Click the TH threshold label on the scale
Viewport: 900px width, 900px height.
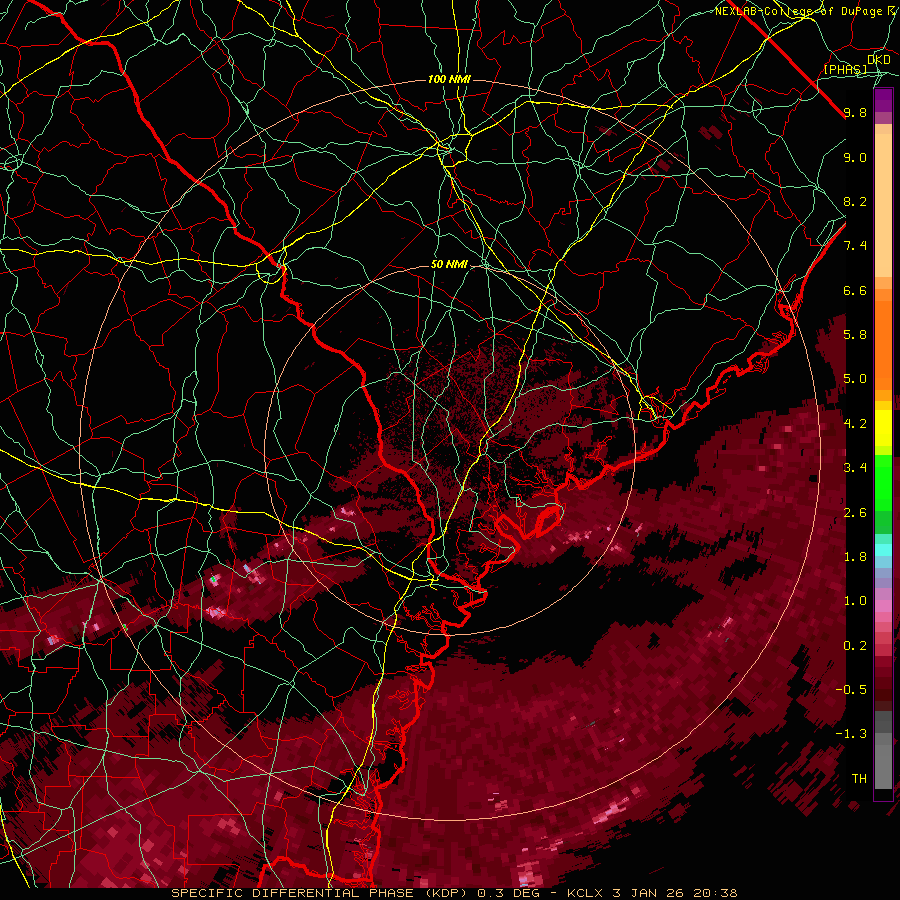[x=859, y=779]
